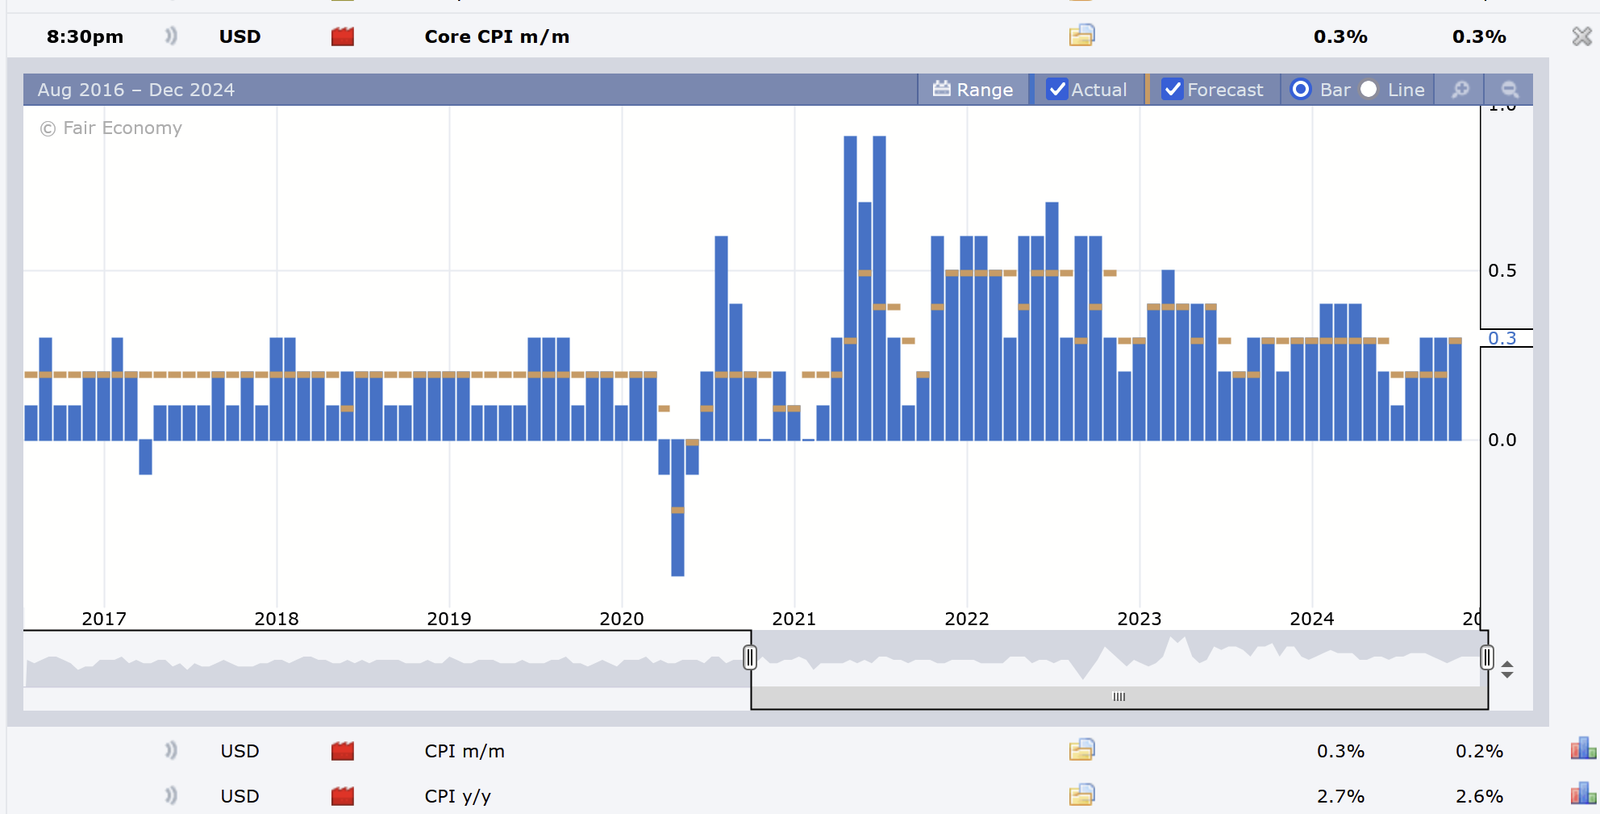Click the Core CPI m/m event title
The image size is (1600, 814).
pyautogui.click(x=496, y=37)
